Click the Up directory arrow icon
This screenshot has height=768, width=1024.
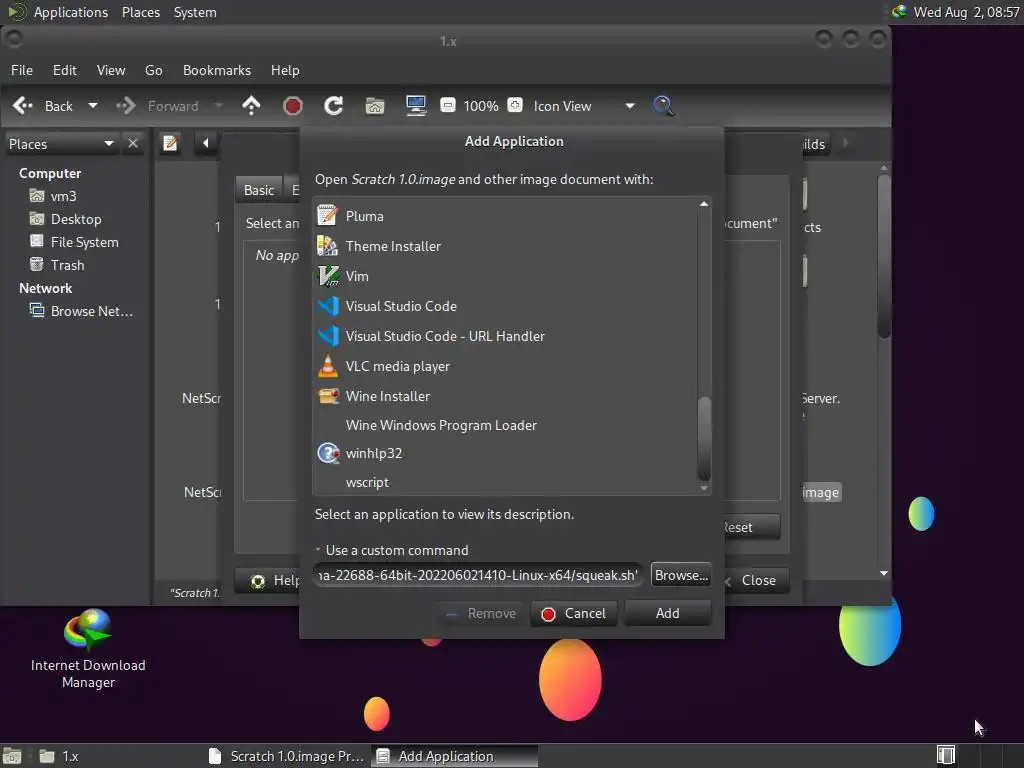[251, 106]
